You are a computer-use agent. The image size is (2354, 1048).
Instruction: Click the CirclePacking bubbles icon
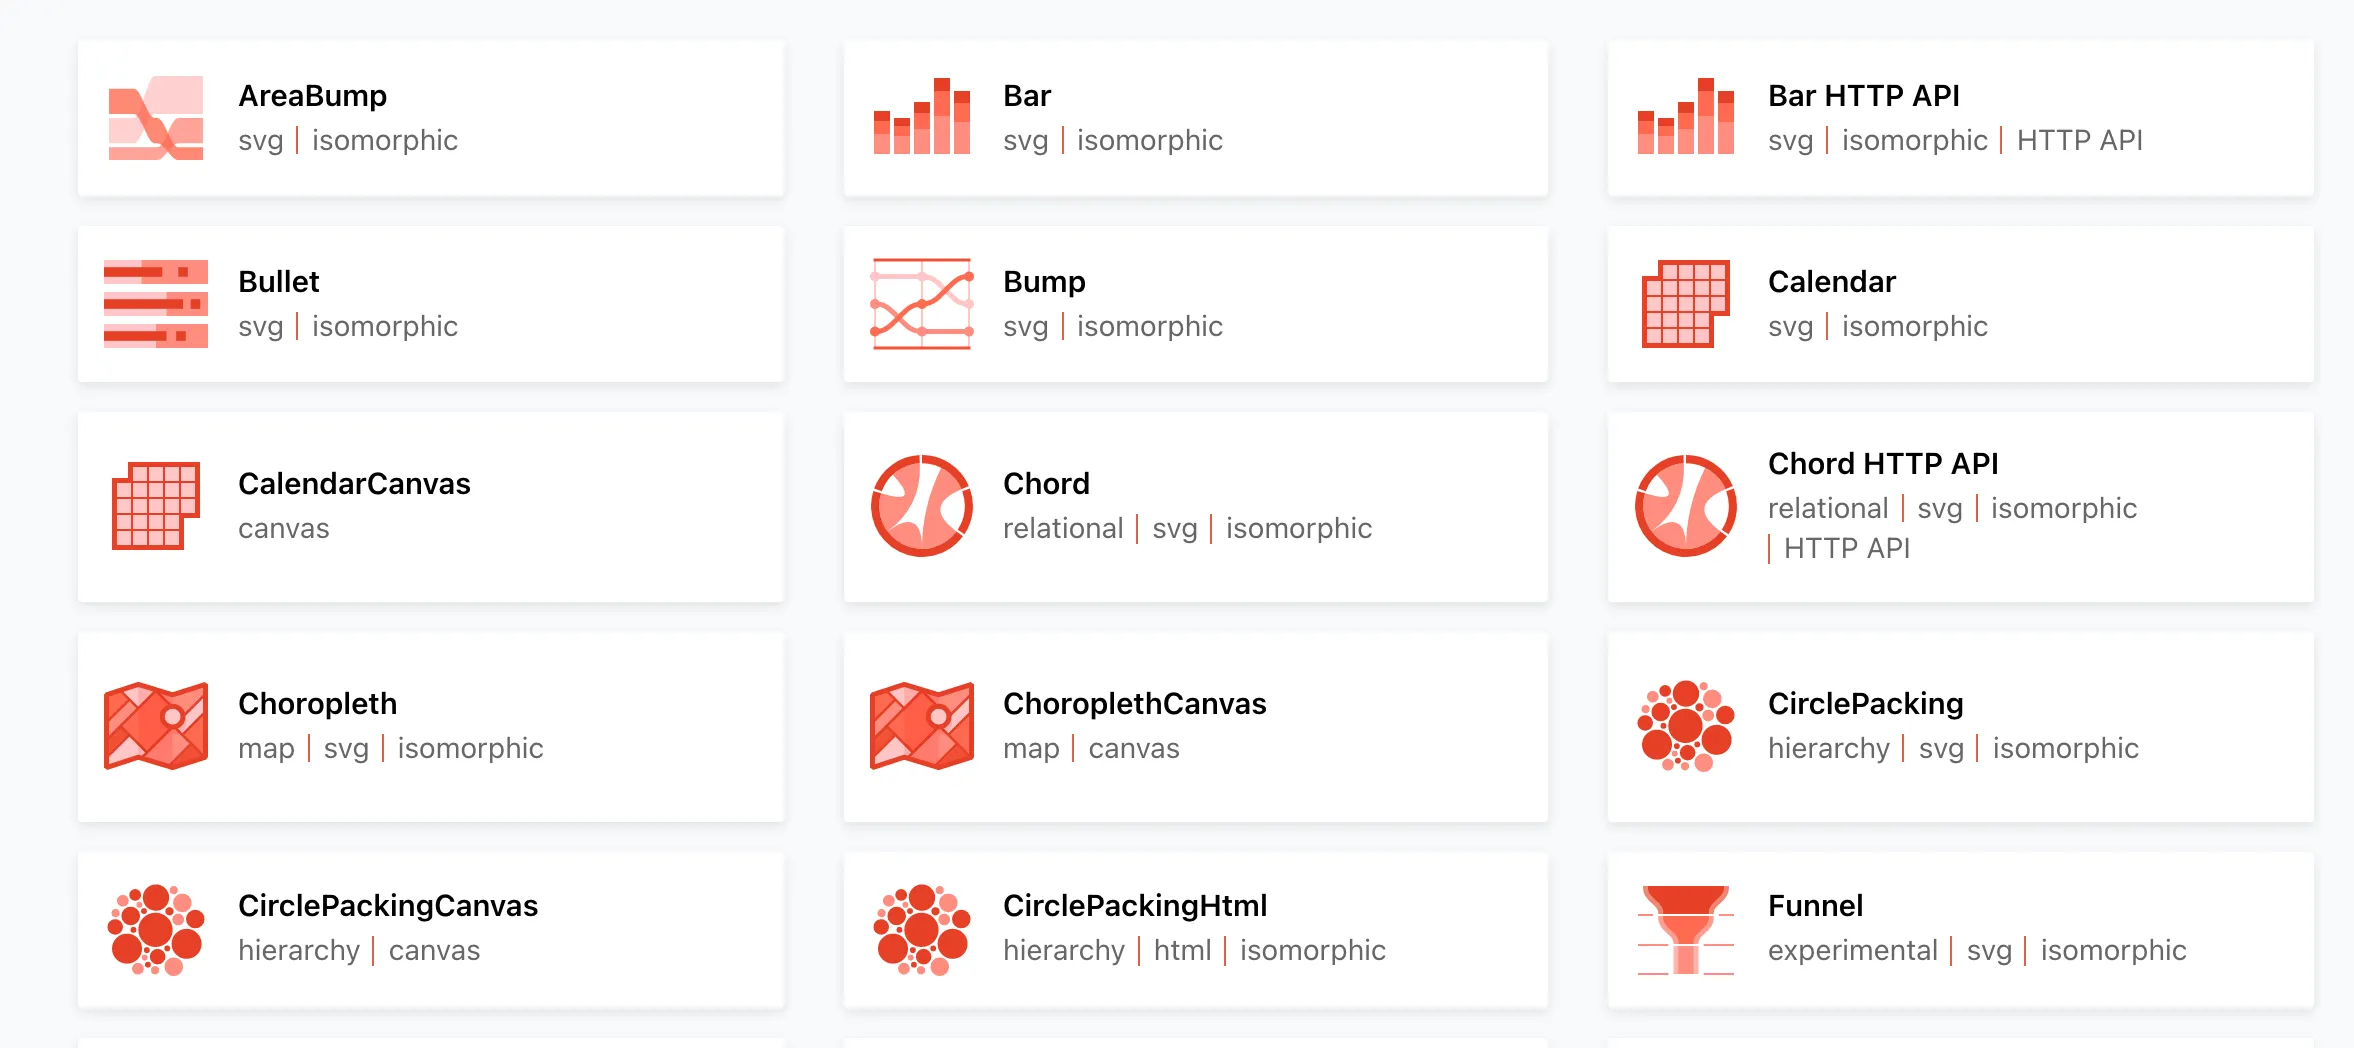tap(1685, 726)
